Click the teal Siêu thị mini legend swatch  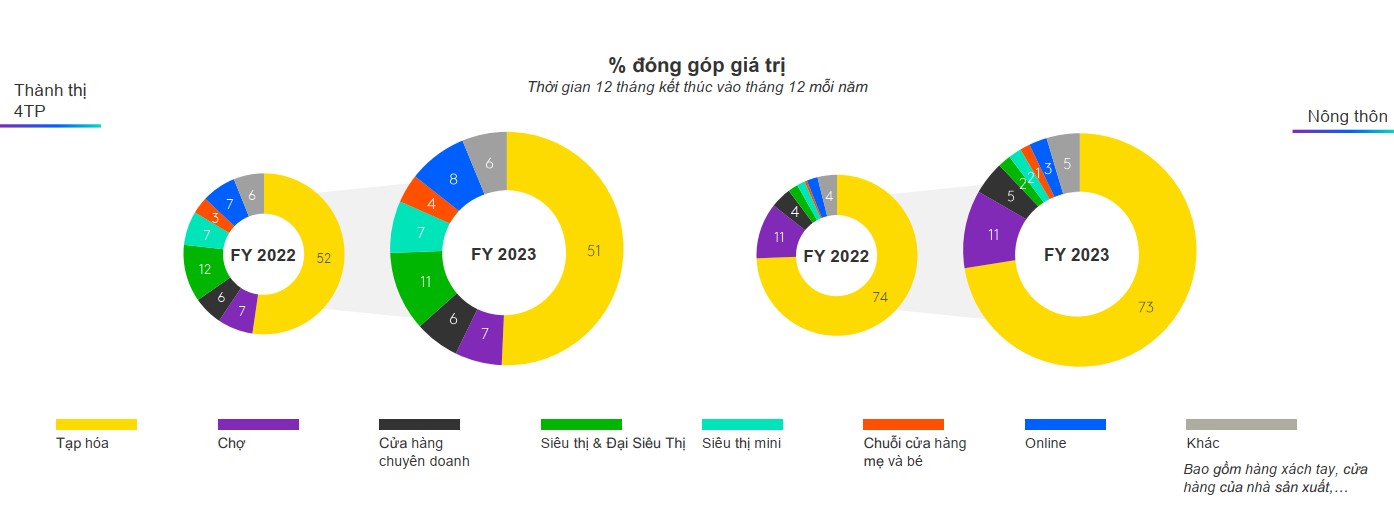tap(742, 425)
